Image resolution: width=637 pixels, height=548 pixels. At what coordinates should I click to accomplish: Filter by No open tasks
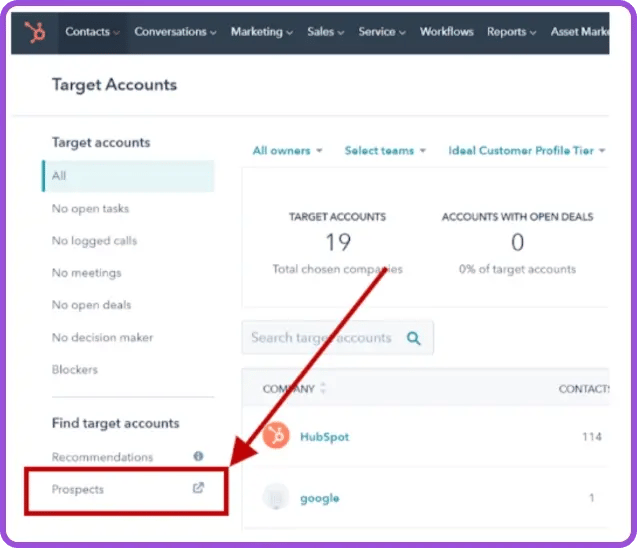click(x=90, y=208)
